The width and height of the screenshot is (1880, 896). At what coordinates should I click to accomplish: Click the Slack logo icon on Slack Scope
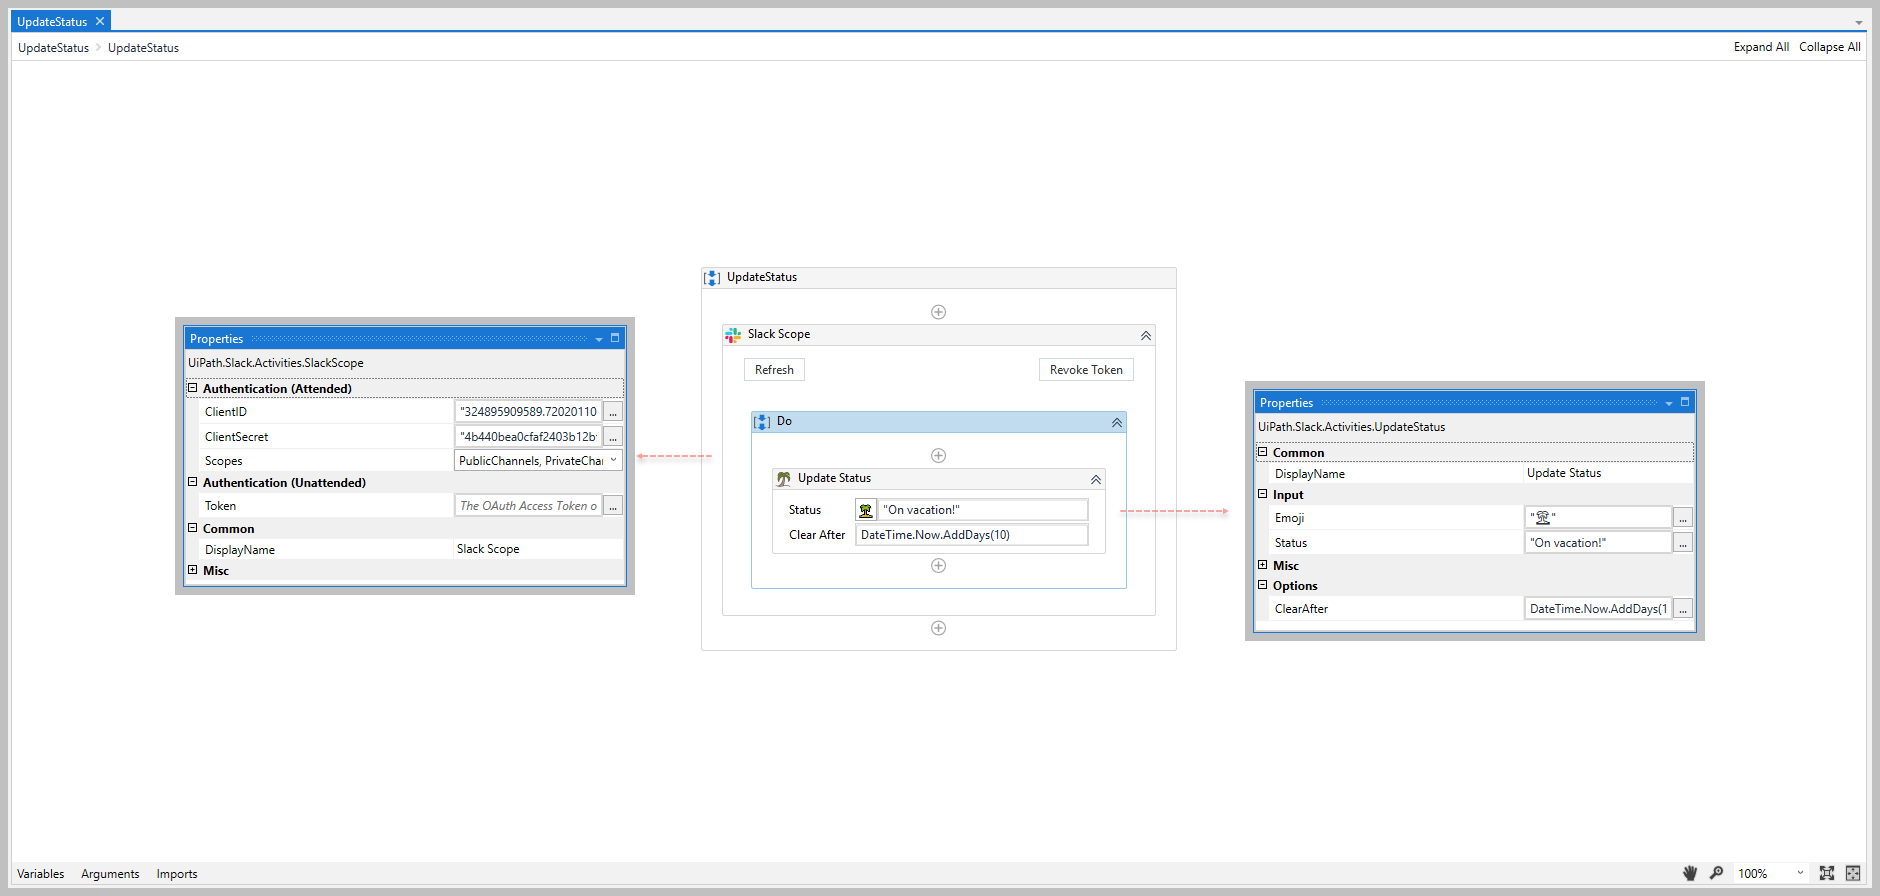click(x=733, y=335)
